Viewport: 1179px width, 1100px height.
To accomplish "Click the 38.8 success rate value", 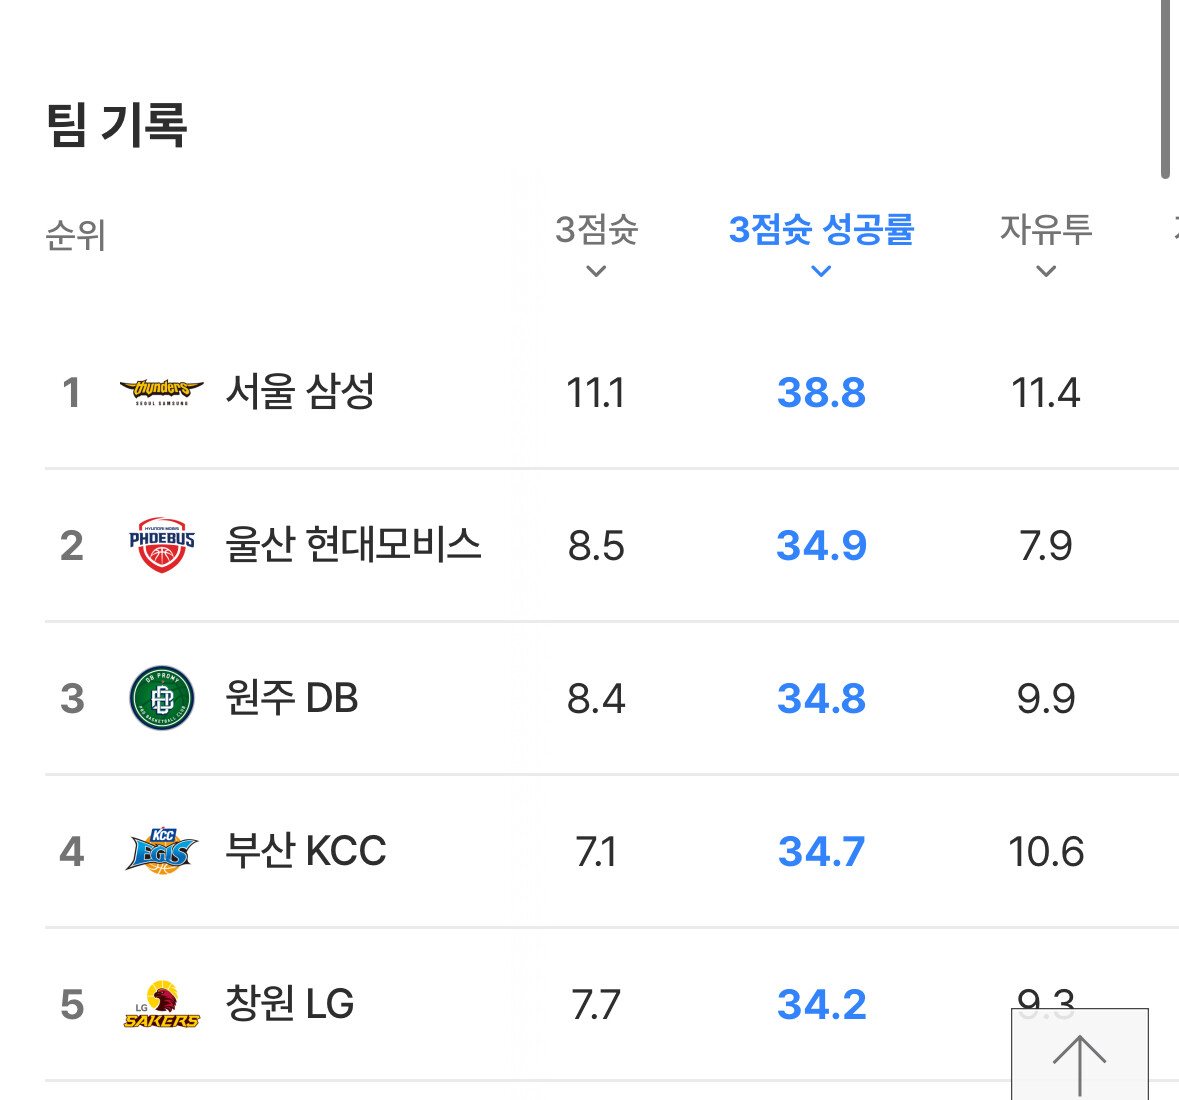I will click(x=821, y=393).
